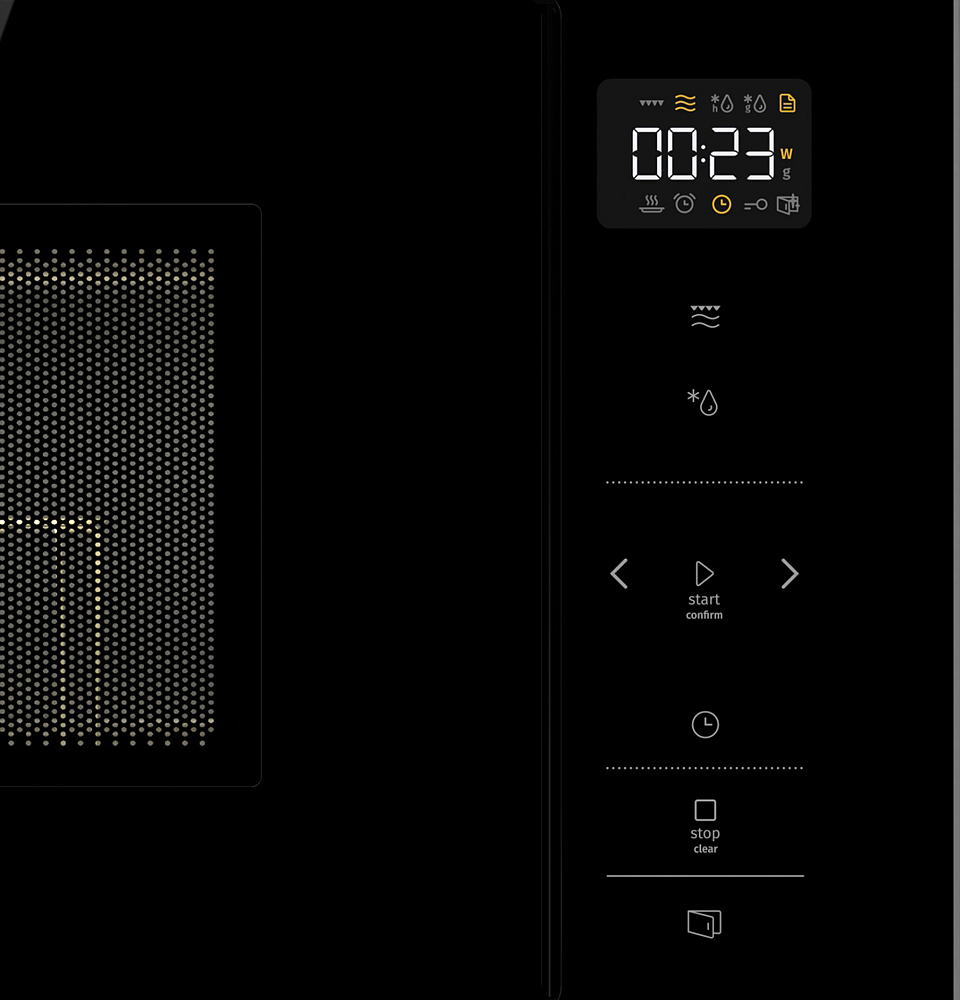Tap the door icon inside the display

point(788,204)
